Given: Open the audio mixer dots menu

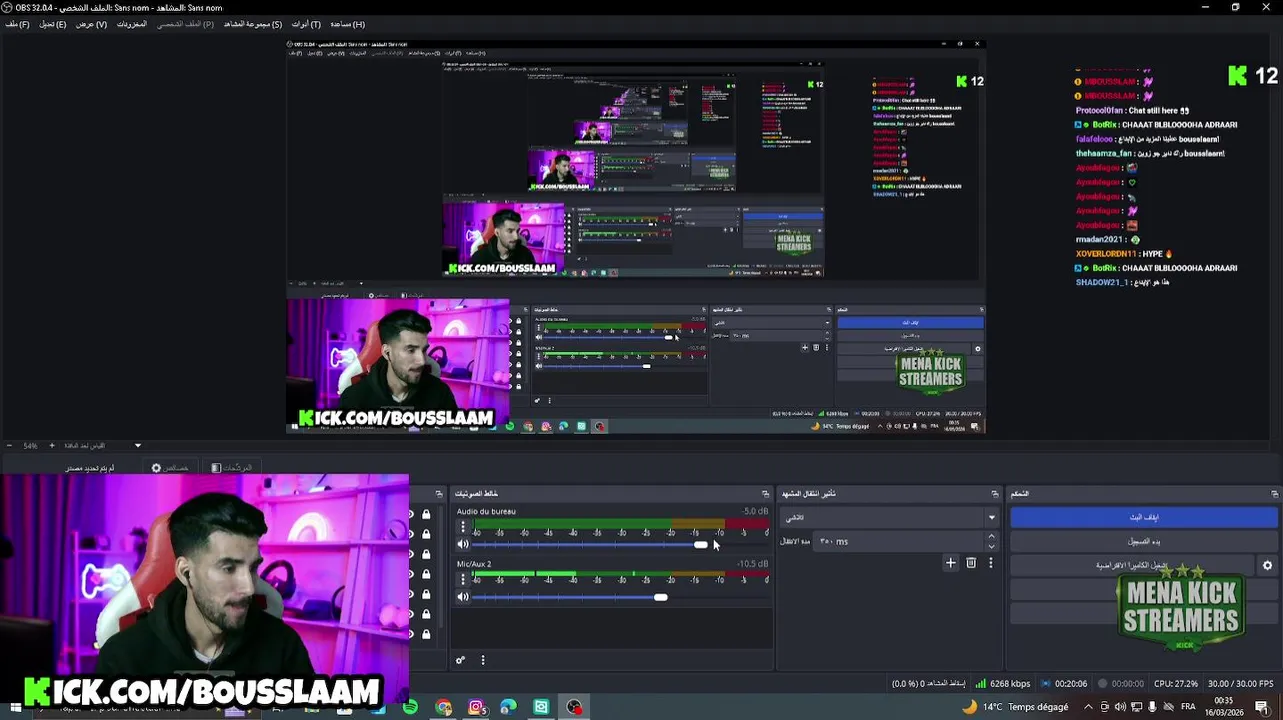Looking at the screenshot, I should point(483,660).
